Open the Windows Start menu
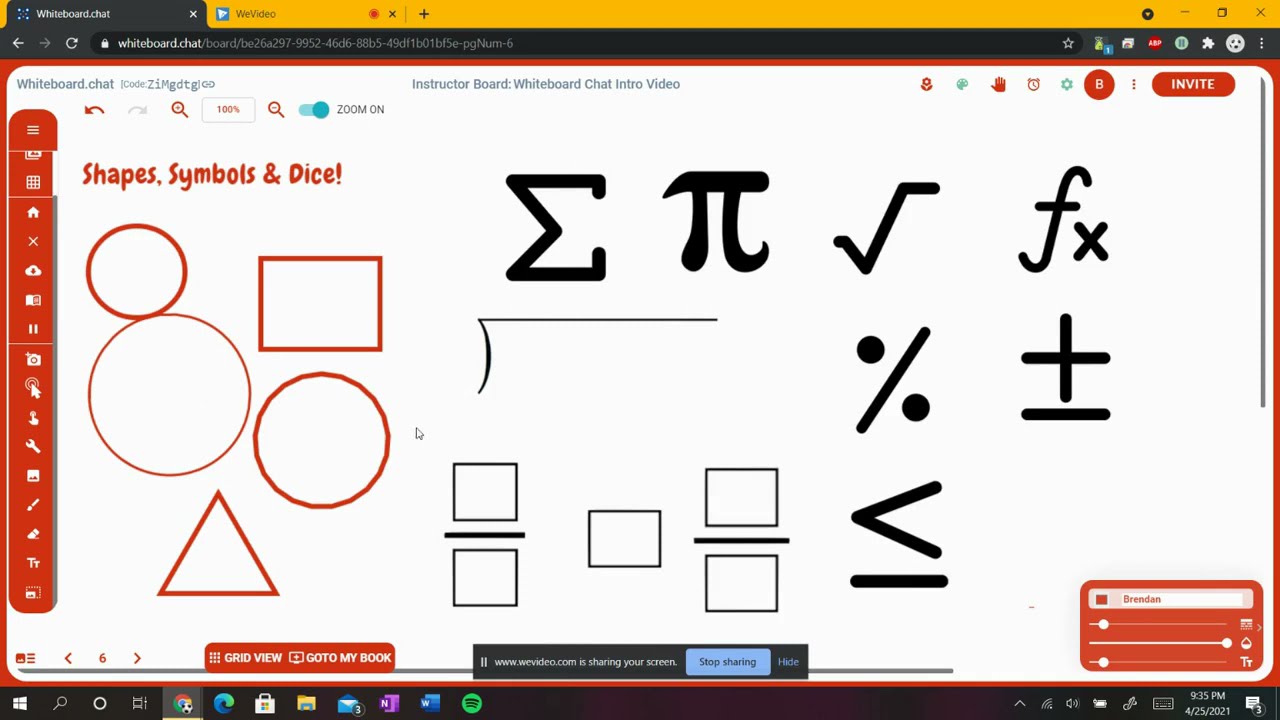The width and height of the screenshot is (1280, 720). [19, 704]
